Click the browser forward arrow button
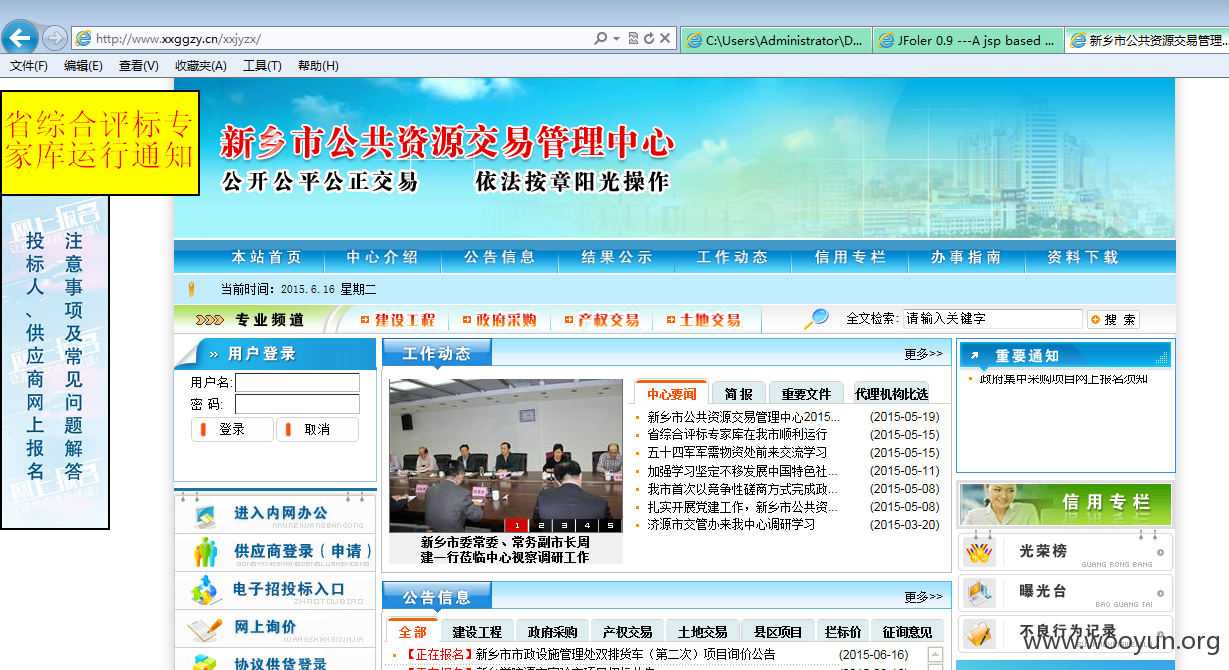1229x670 pixels. tap(55, 39)
